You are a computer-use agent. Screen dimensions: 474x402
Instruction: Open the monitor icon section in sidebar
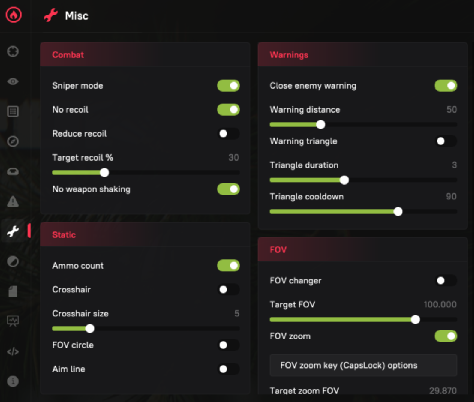coord(13,321)
